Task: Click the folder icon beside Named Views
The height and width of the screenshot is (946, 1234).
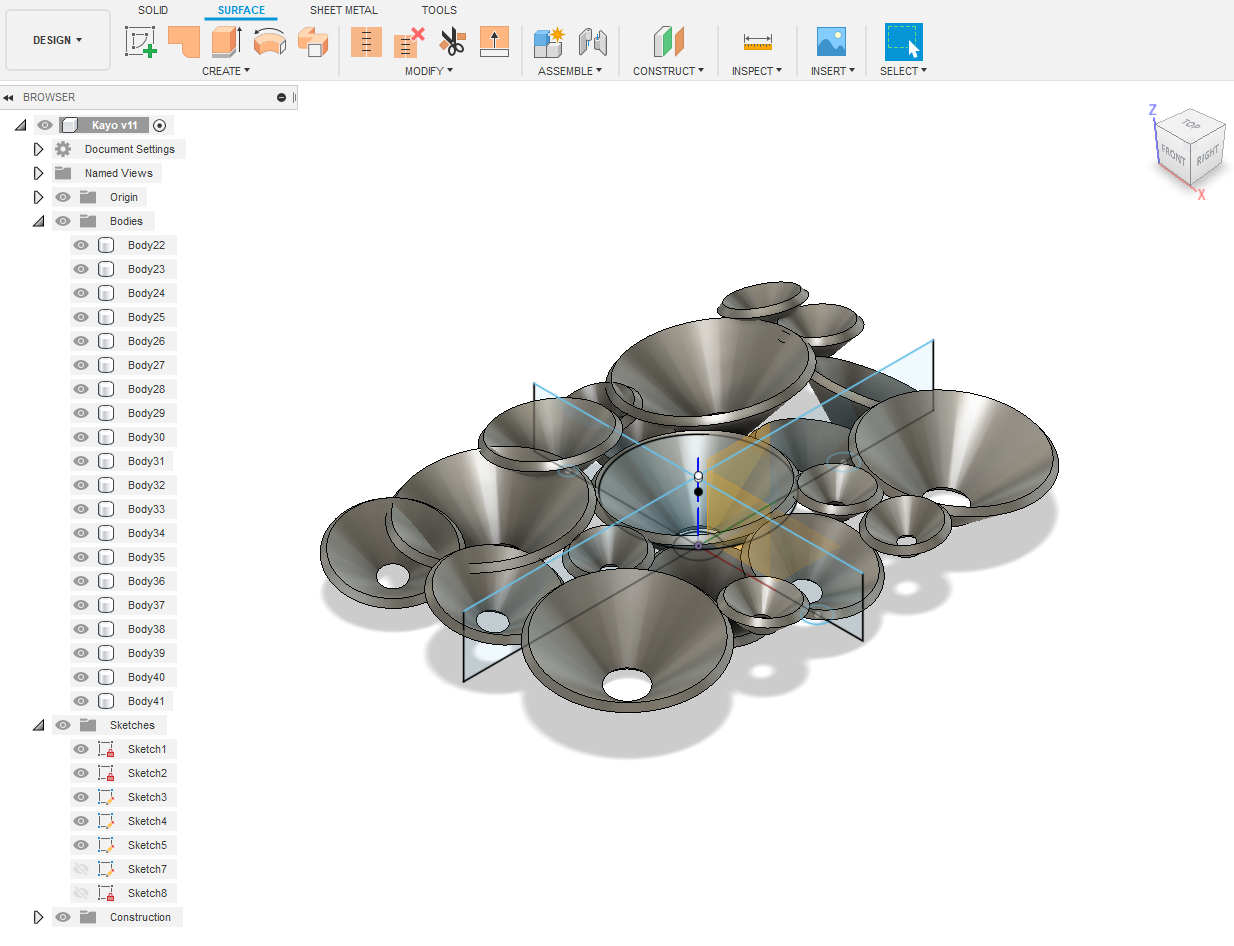Action: click(63, 173)
